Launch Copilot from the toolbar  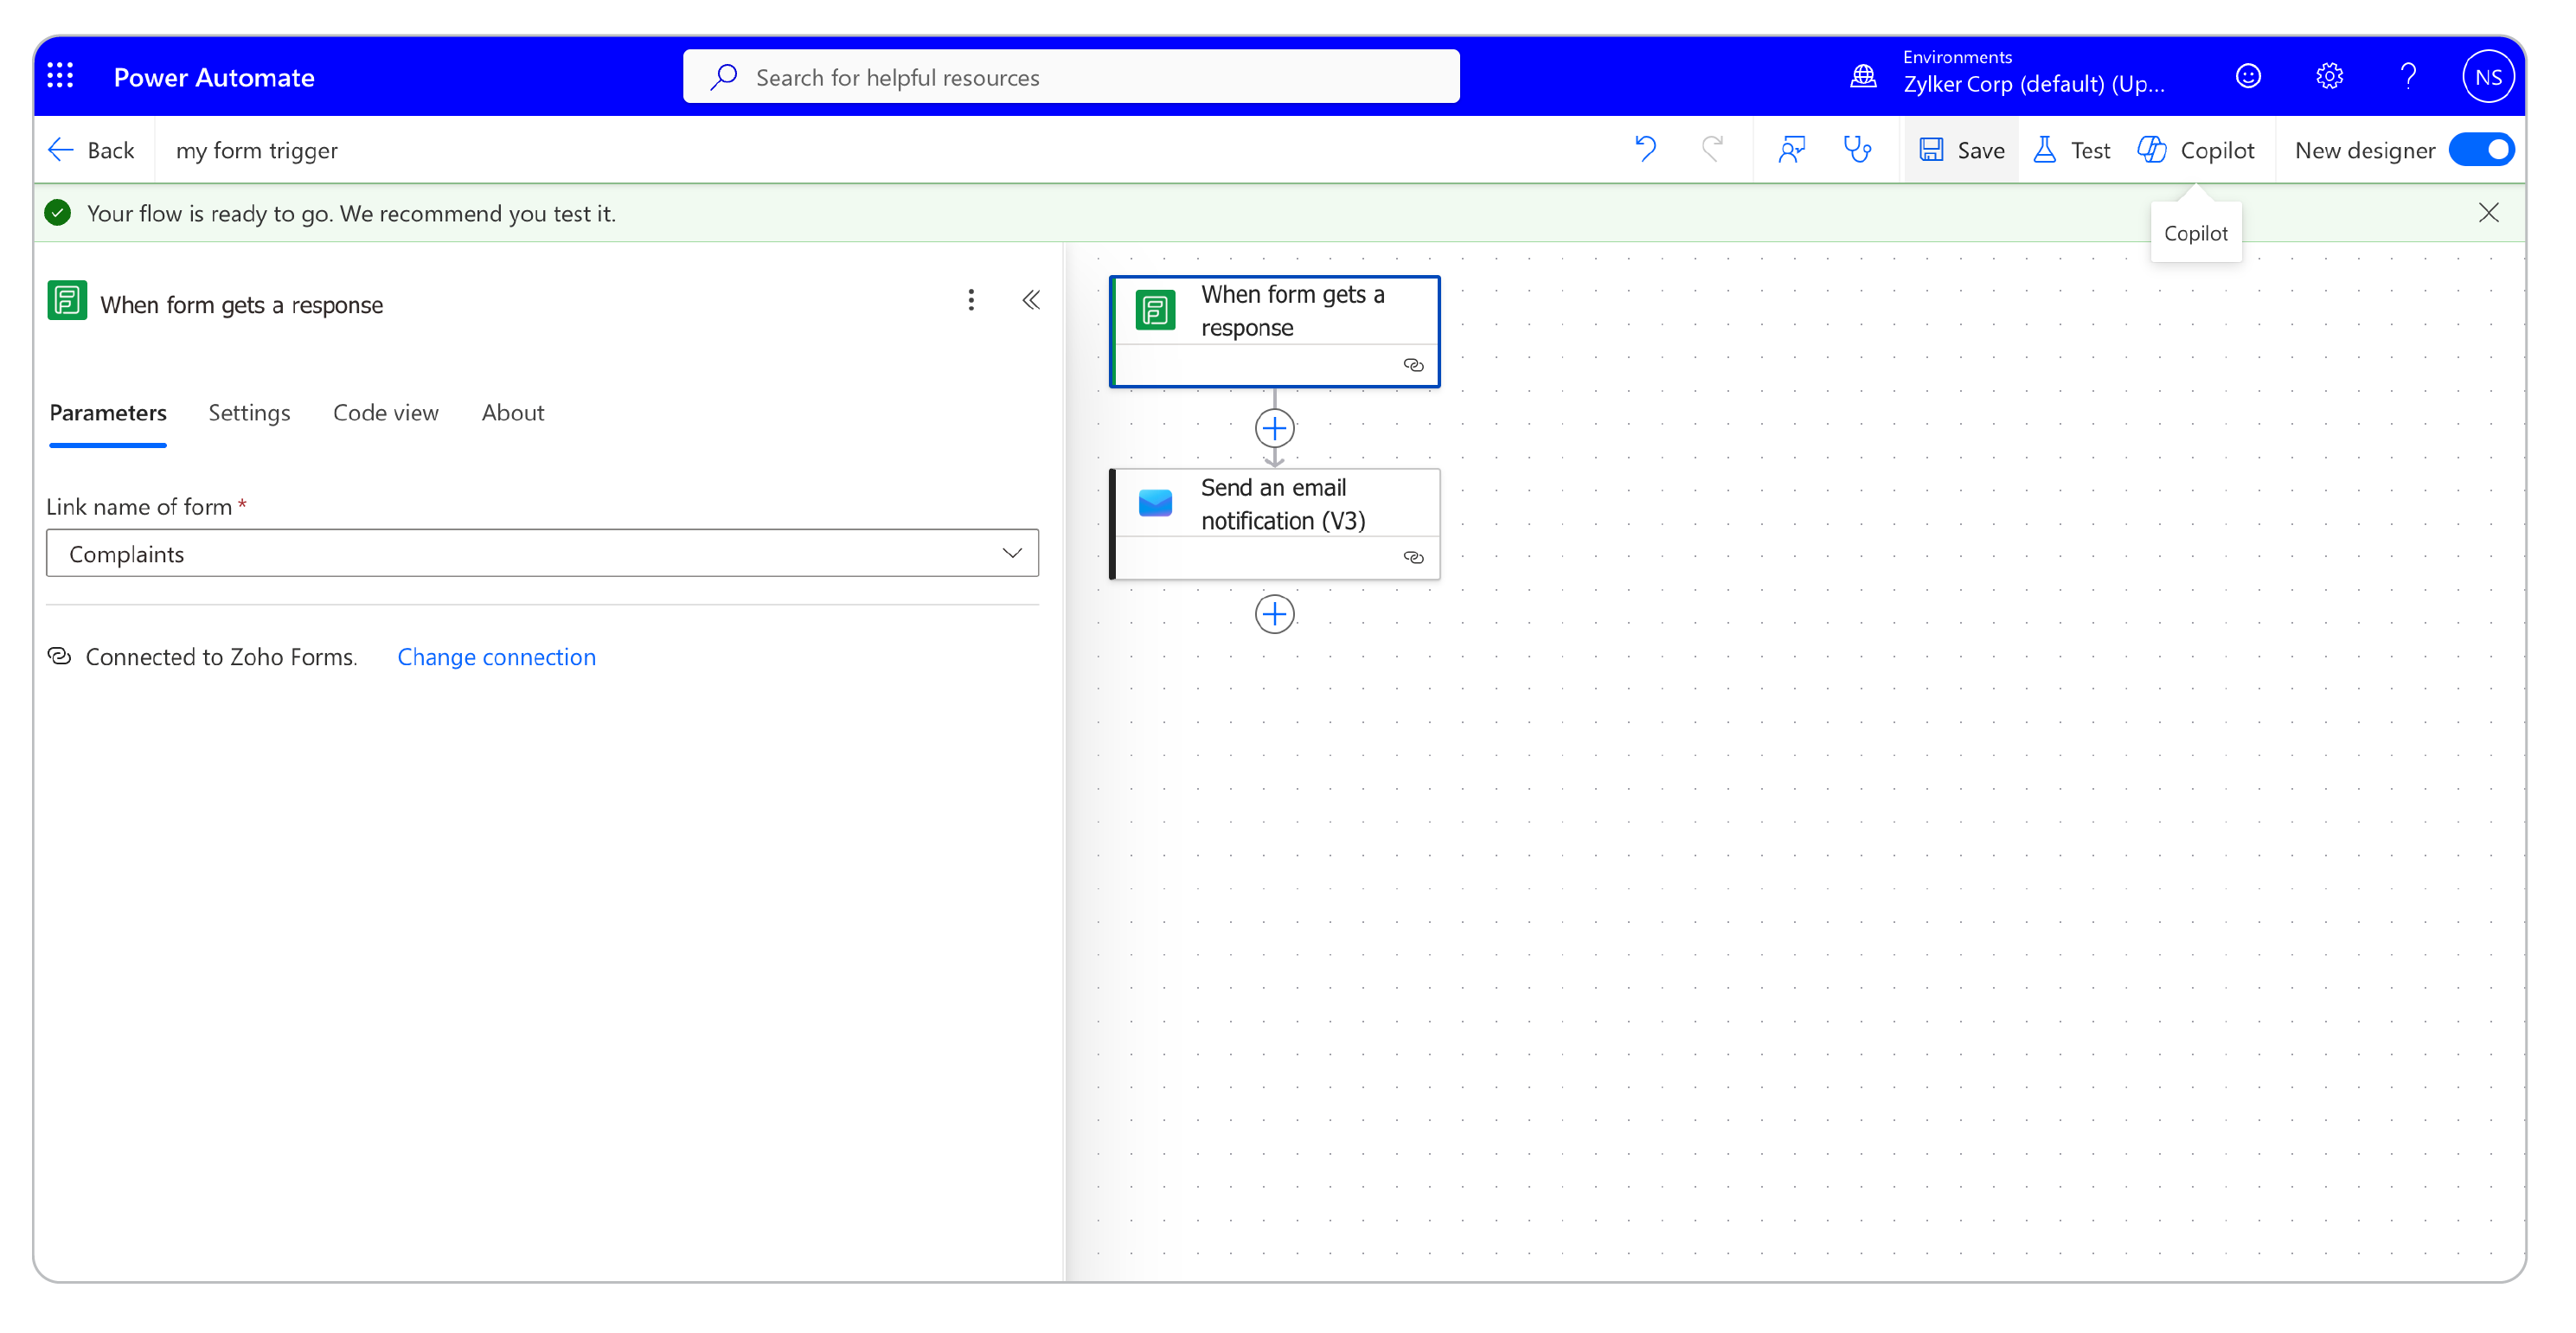point(2197,149)
